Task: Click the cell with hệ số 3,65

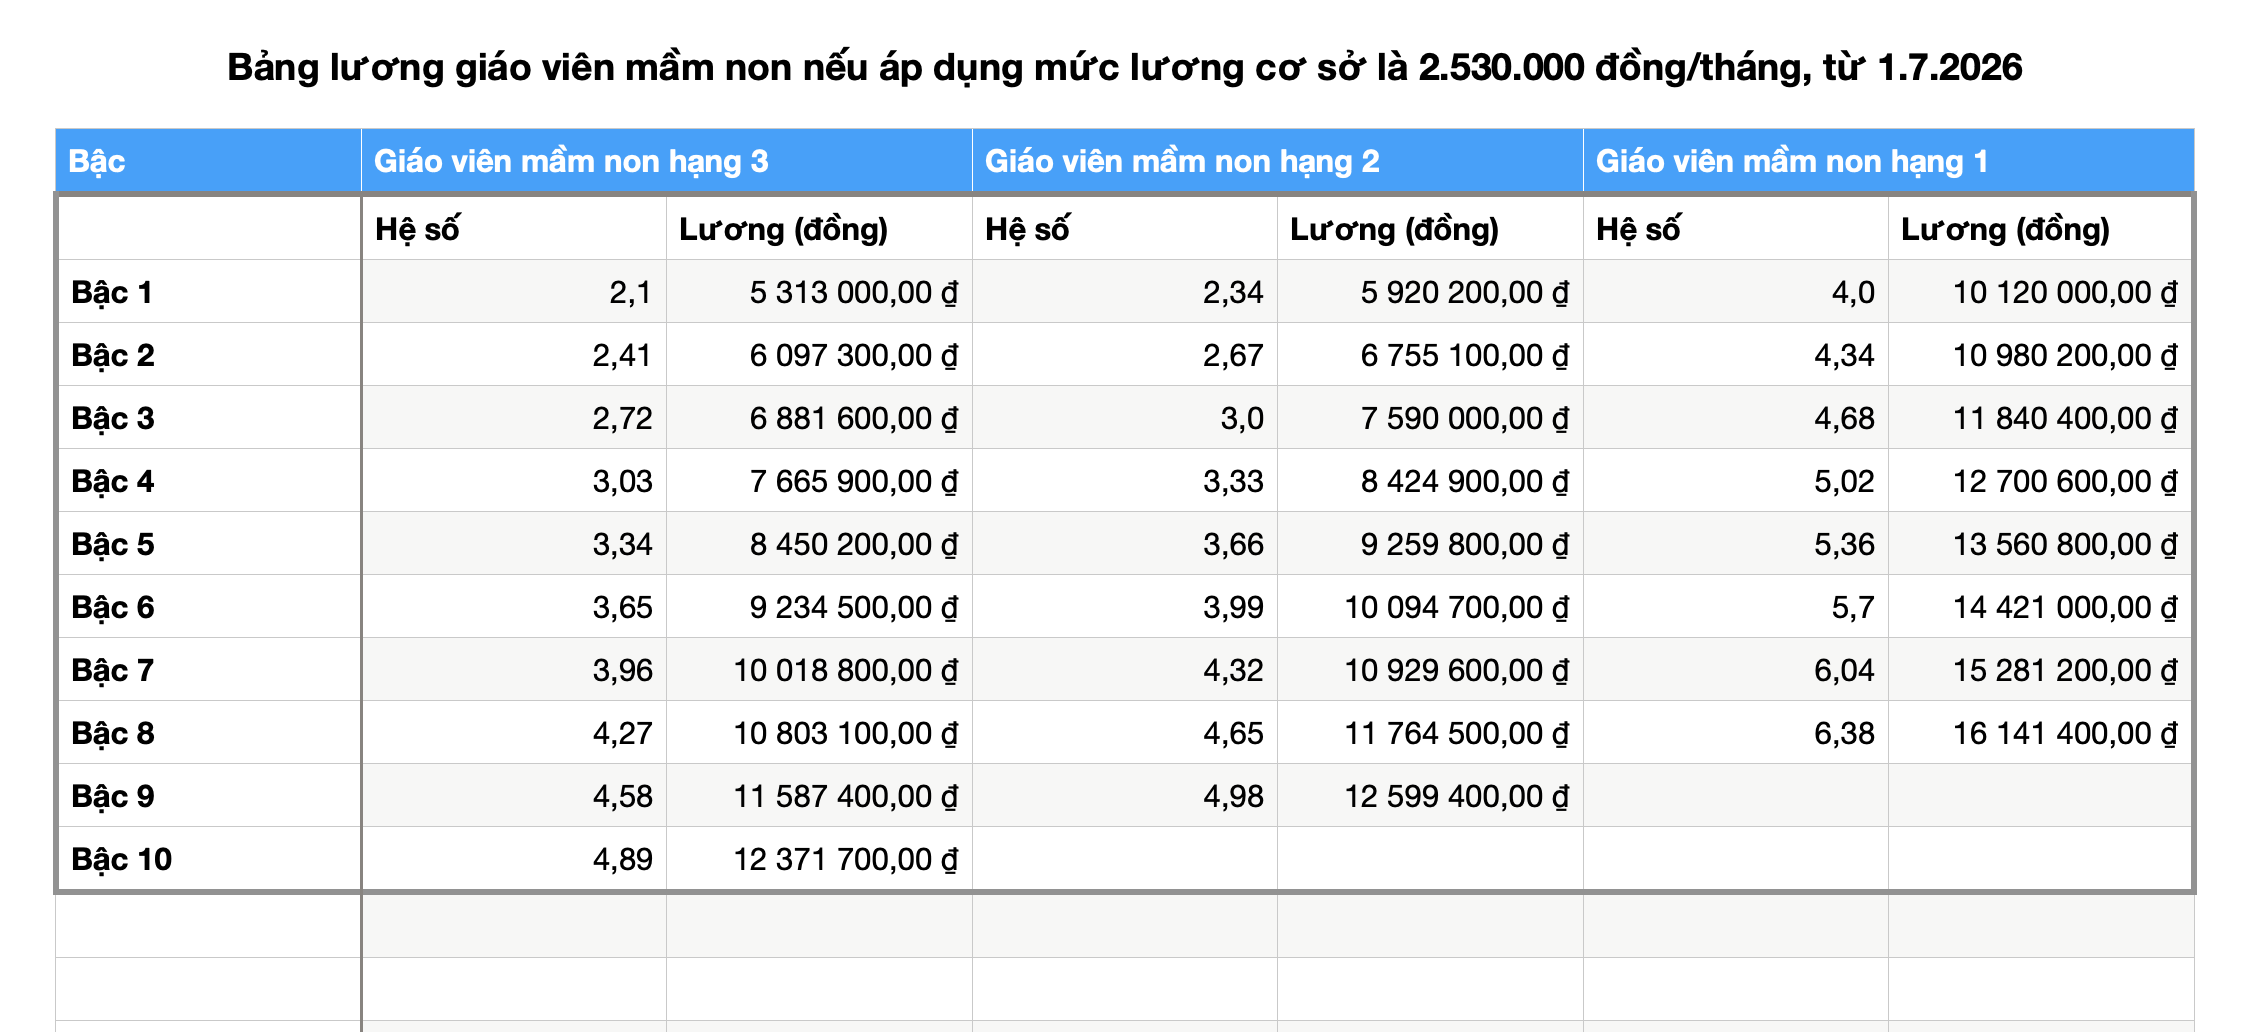Action: pyautogui.click(x=514, y=607)
